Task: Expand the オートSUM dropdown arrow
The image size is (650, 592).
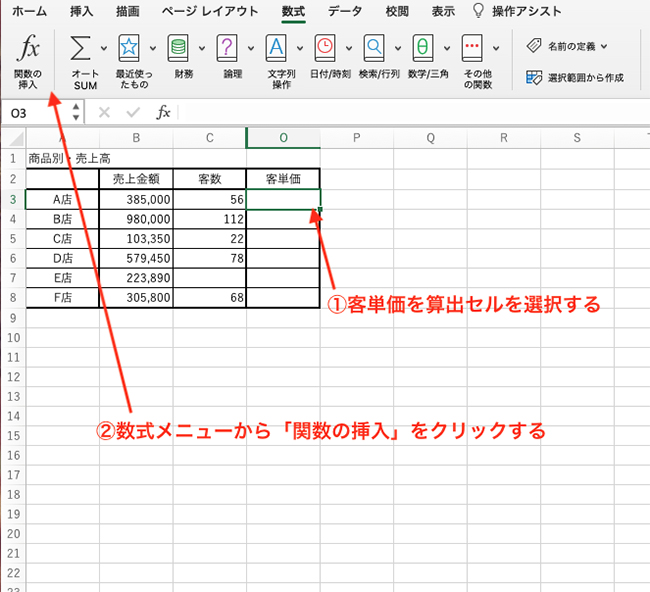Action: (x=104, y=49)
